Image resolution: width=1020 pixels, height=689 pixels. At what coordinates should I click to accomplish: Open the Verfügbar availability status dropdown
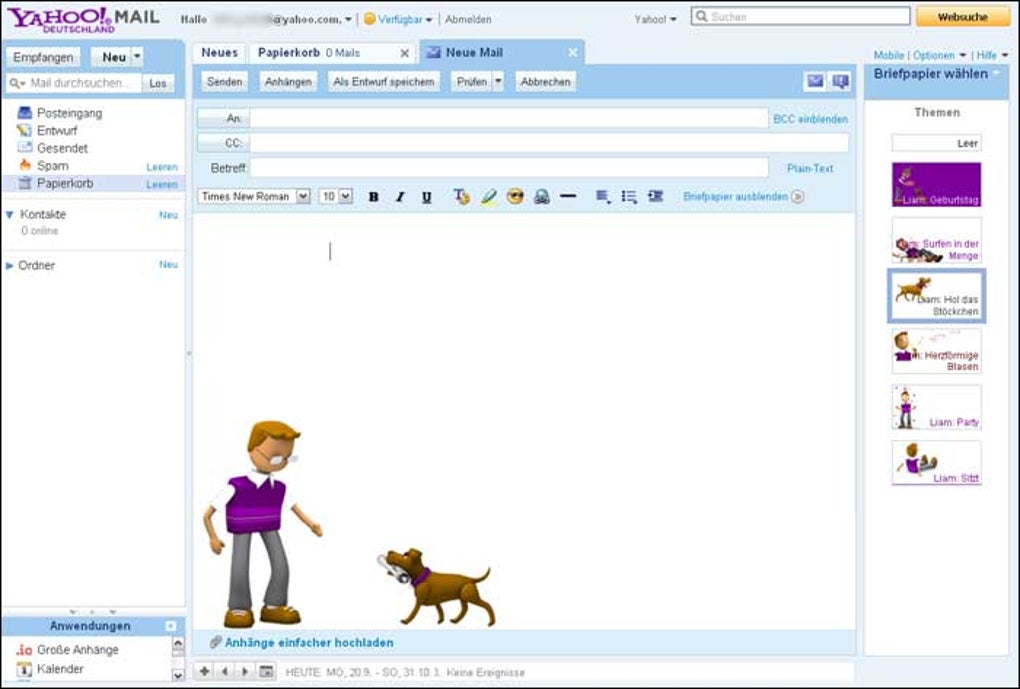[399, 19]
